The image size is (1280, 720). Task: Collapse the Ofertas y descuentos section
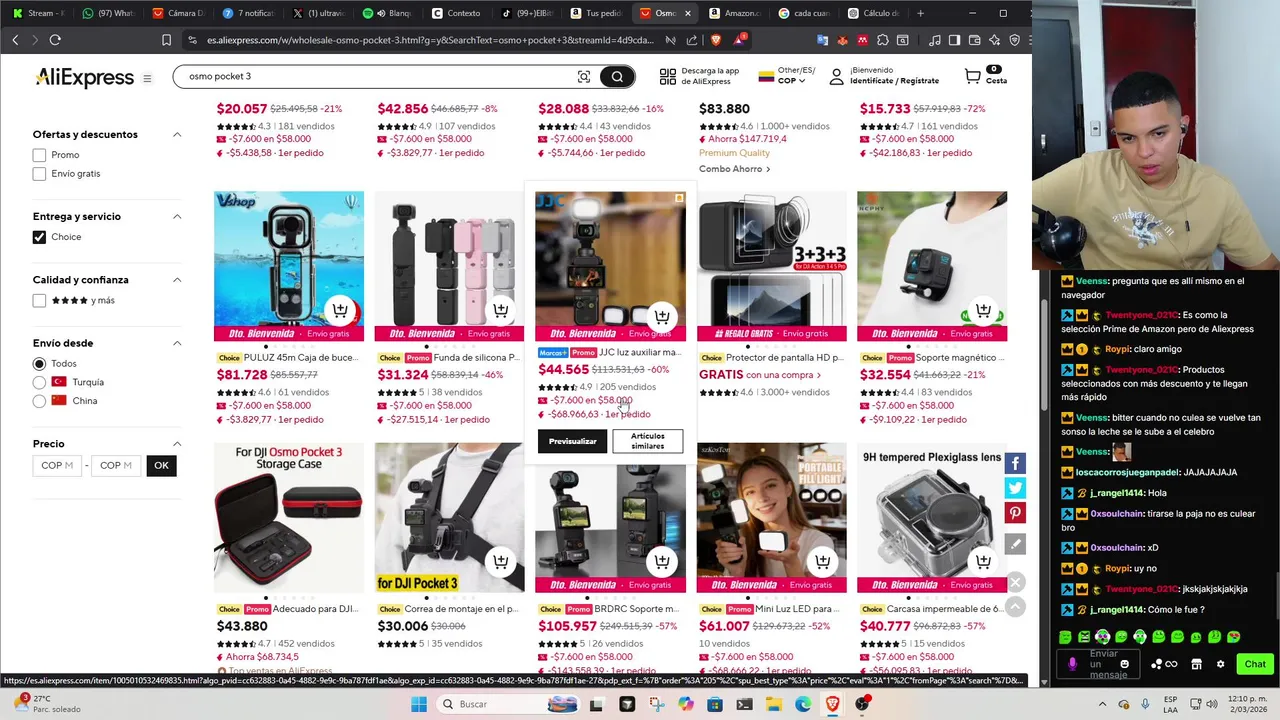tap(177, 134)
